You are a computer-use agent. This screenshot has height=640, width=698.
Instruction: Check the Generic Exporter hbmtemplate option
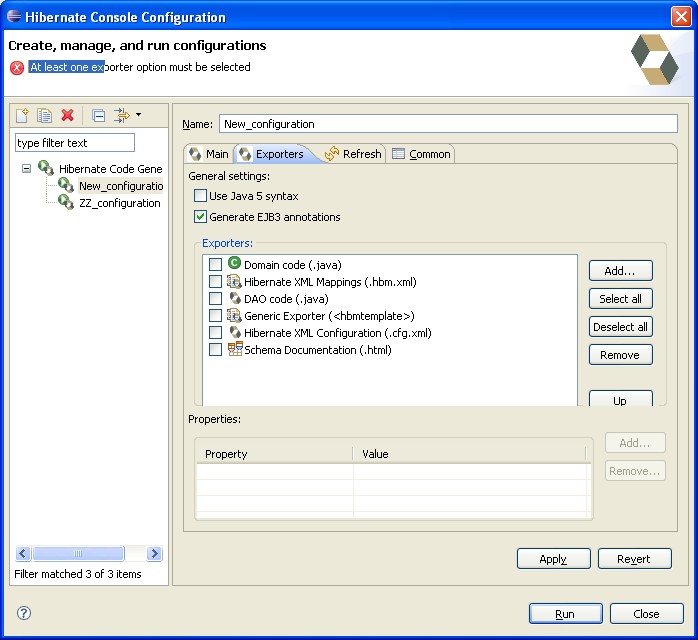[x=215, y=316]
